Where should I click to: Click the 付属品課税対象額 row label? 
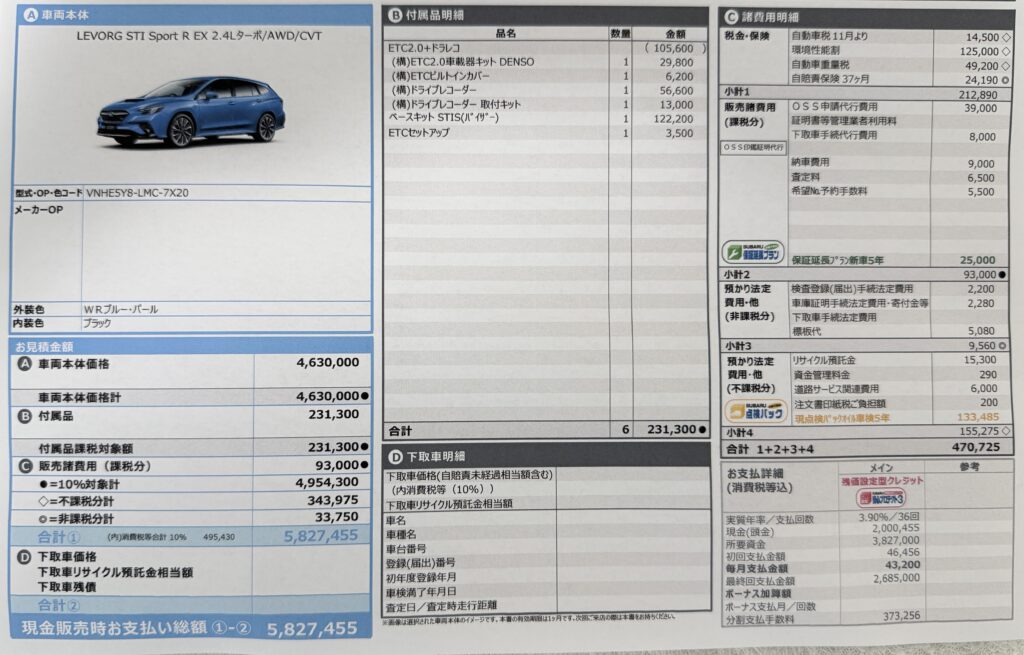coord(86,448)
